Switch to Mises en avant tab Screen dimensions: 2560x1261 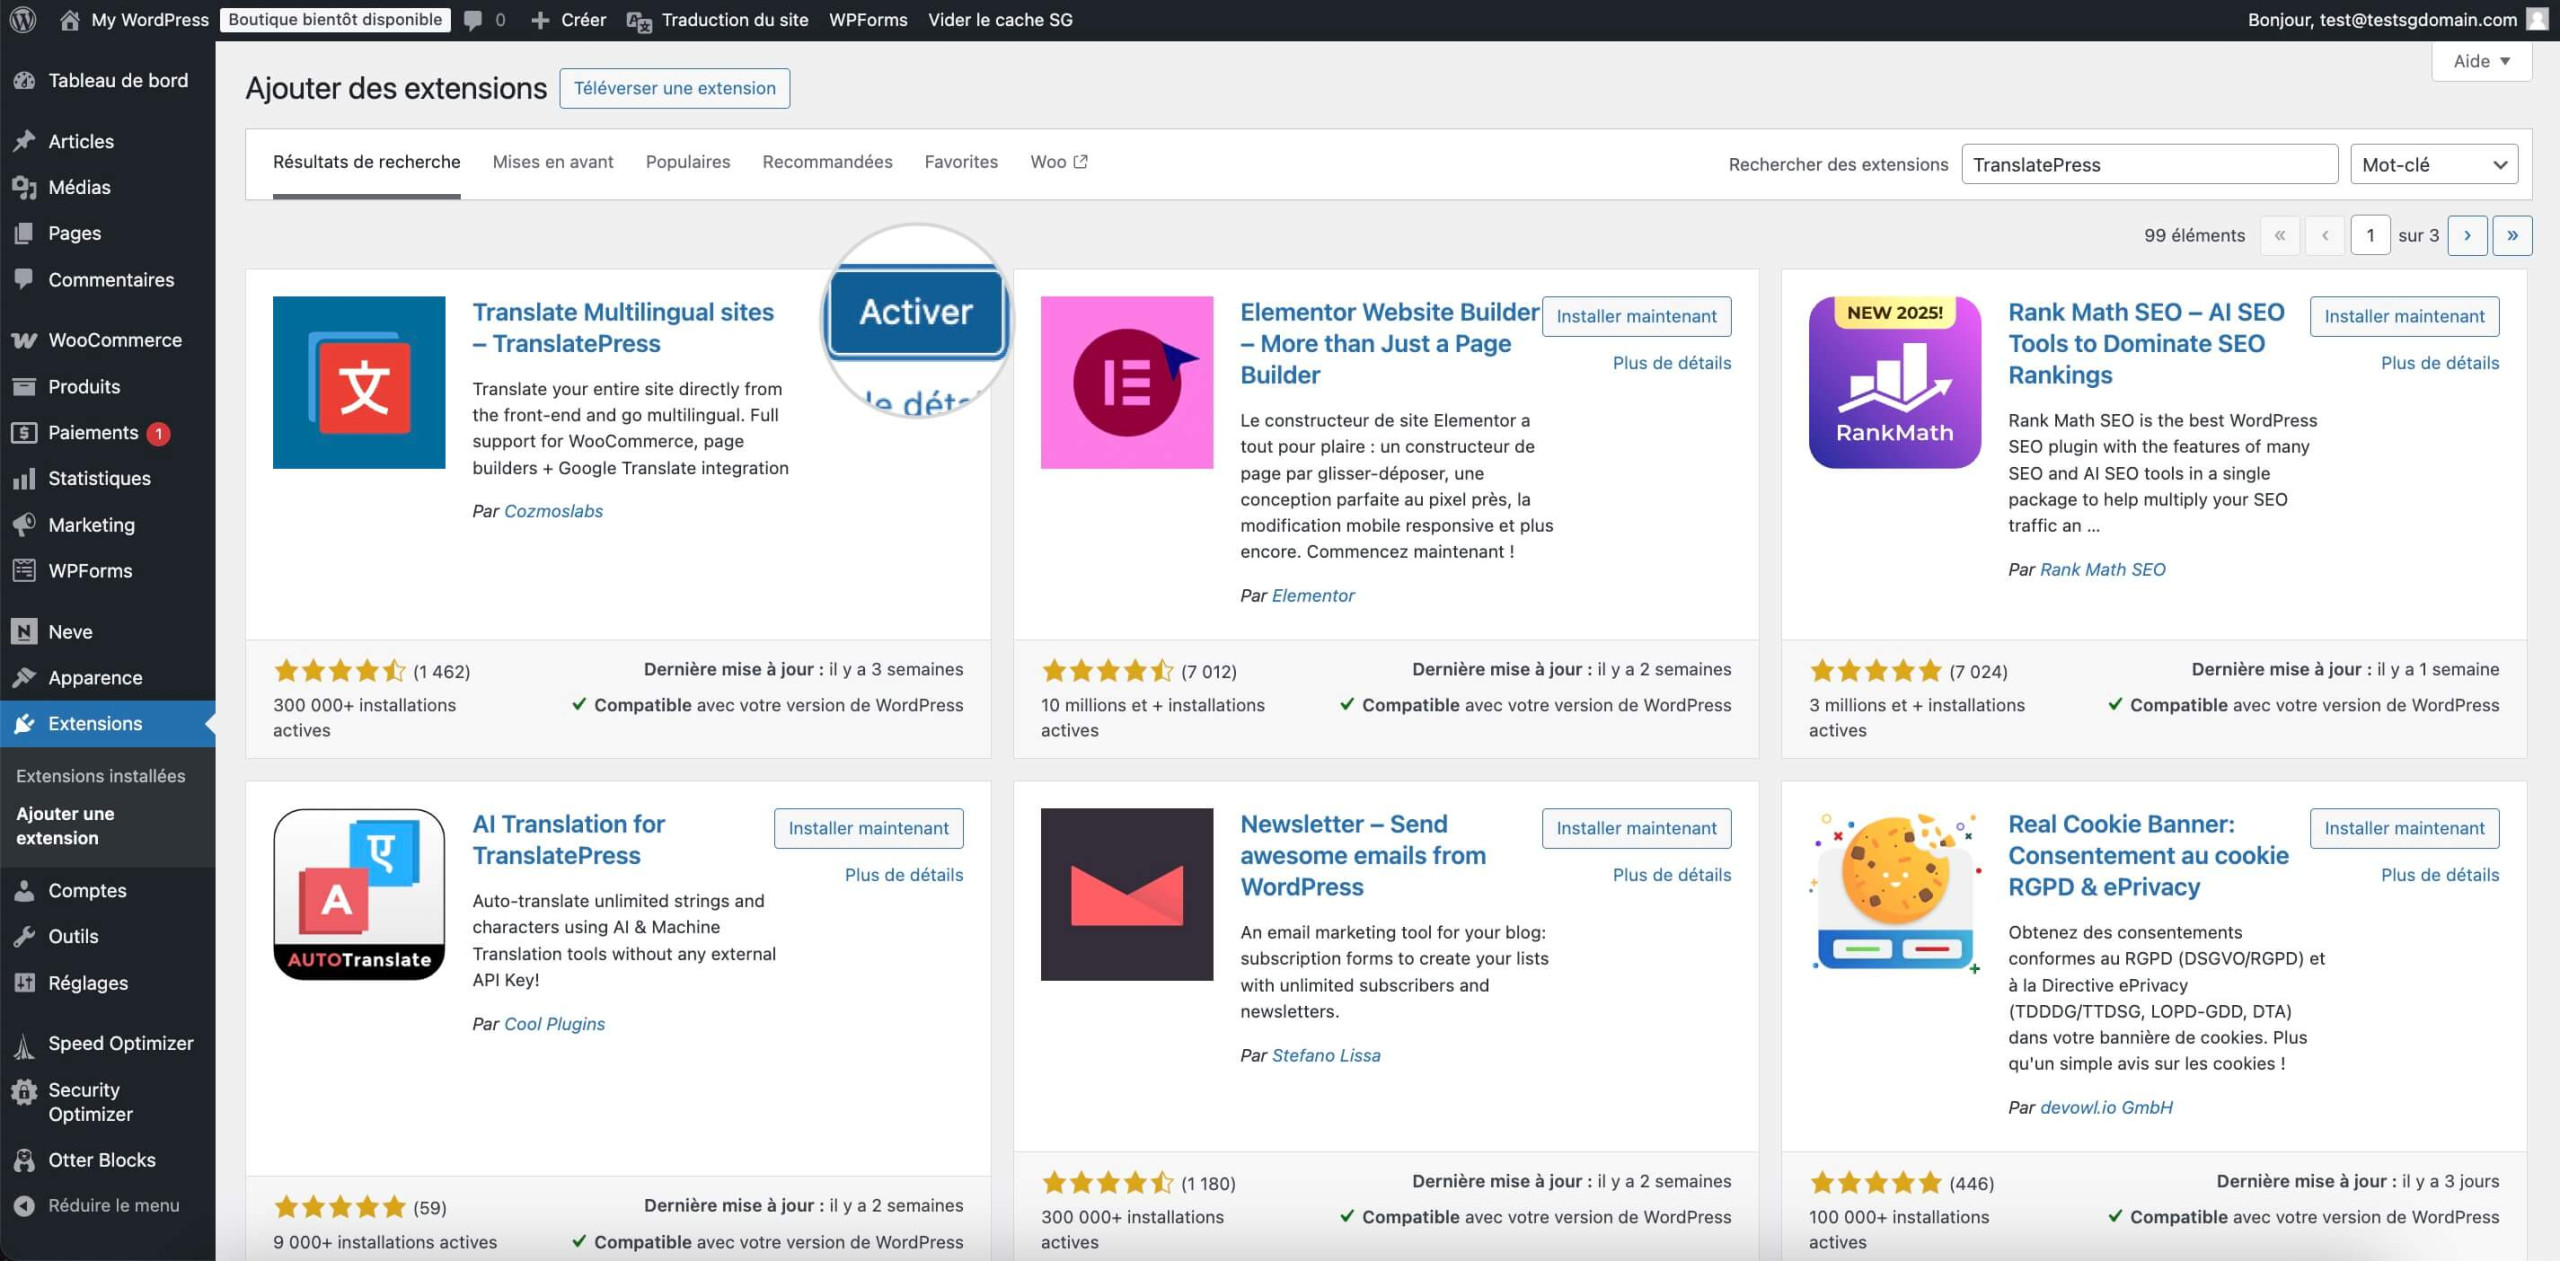[x=553, y=162]
